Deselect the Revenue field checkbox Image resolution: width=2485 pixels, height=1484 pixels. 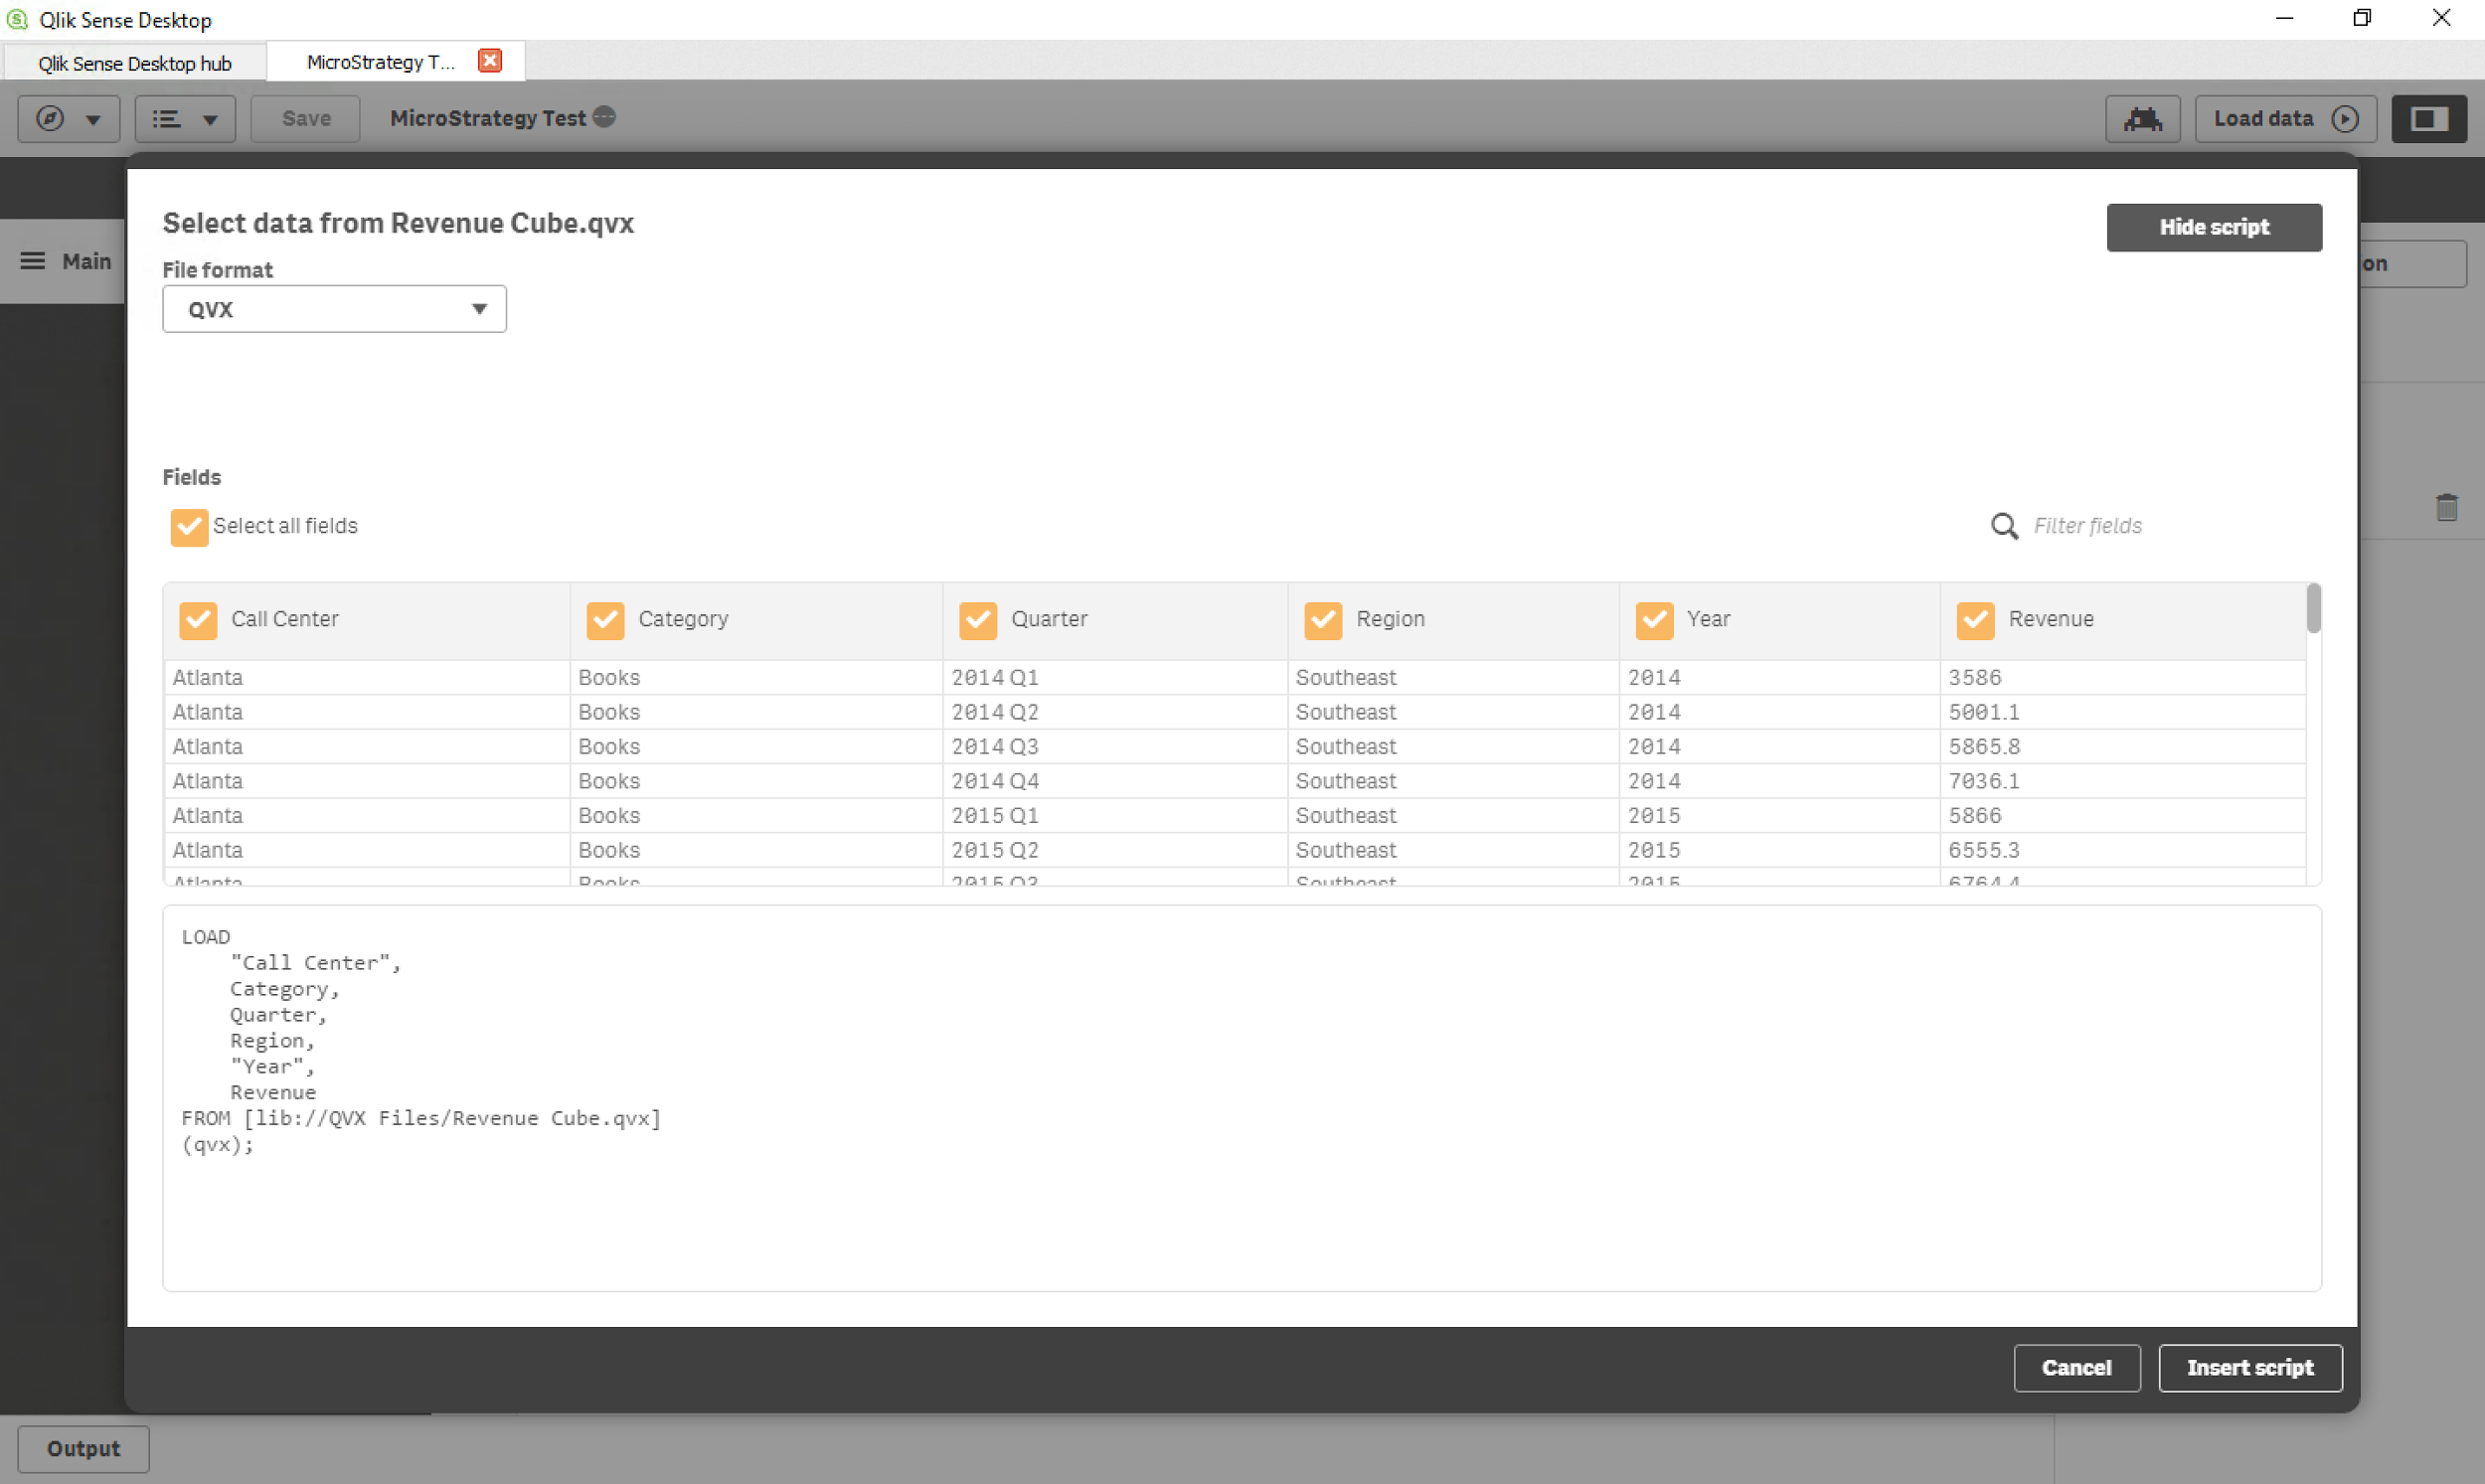point(1975,620)
